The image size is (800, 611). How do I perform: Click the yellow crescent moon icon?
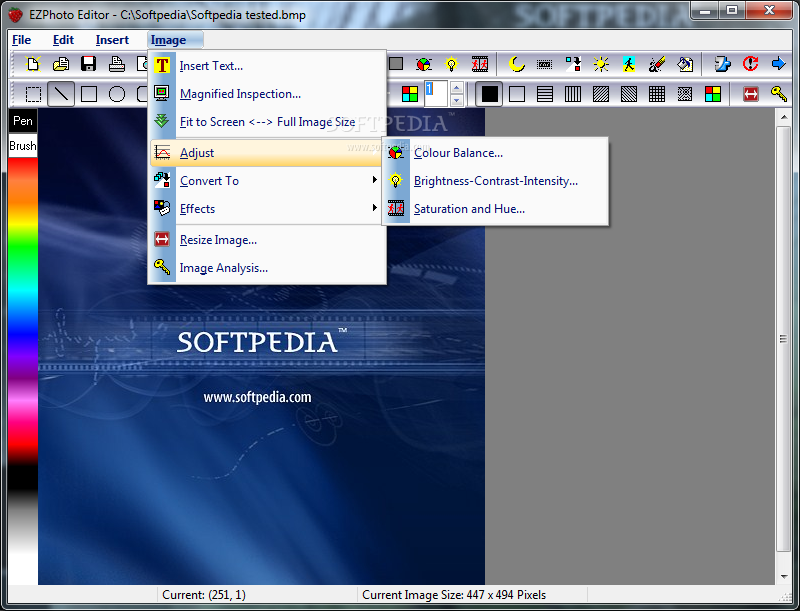point(517,64)
